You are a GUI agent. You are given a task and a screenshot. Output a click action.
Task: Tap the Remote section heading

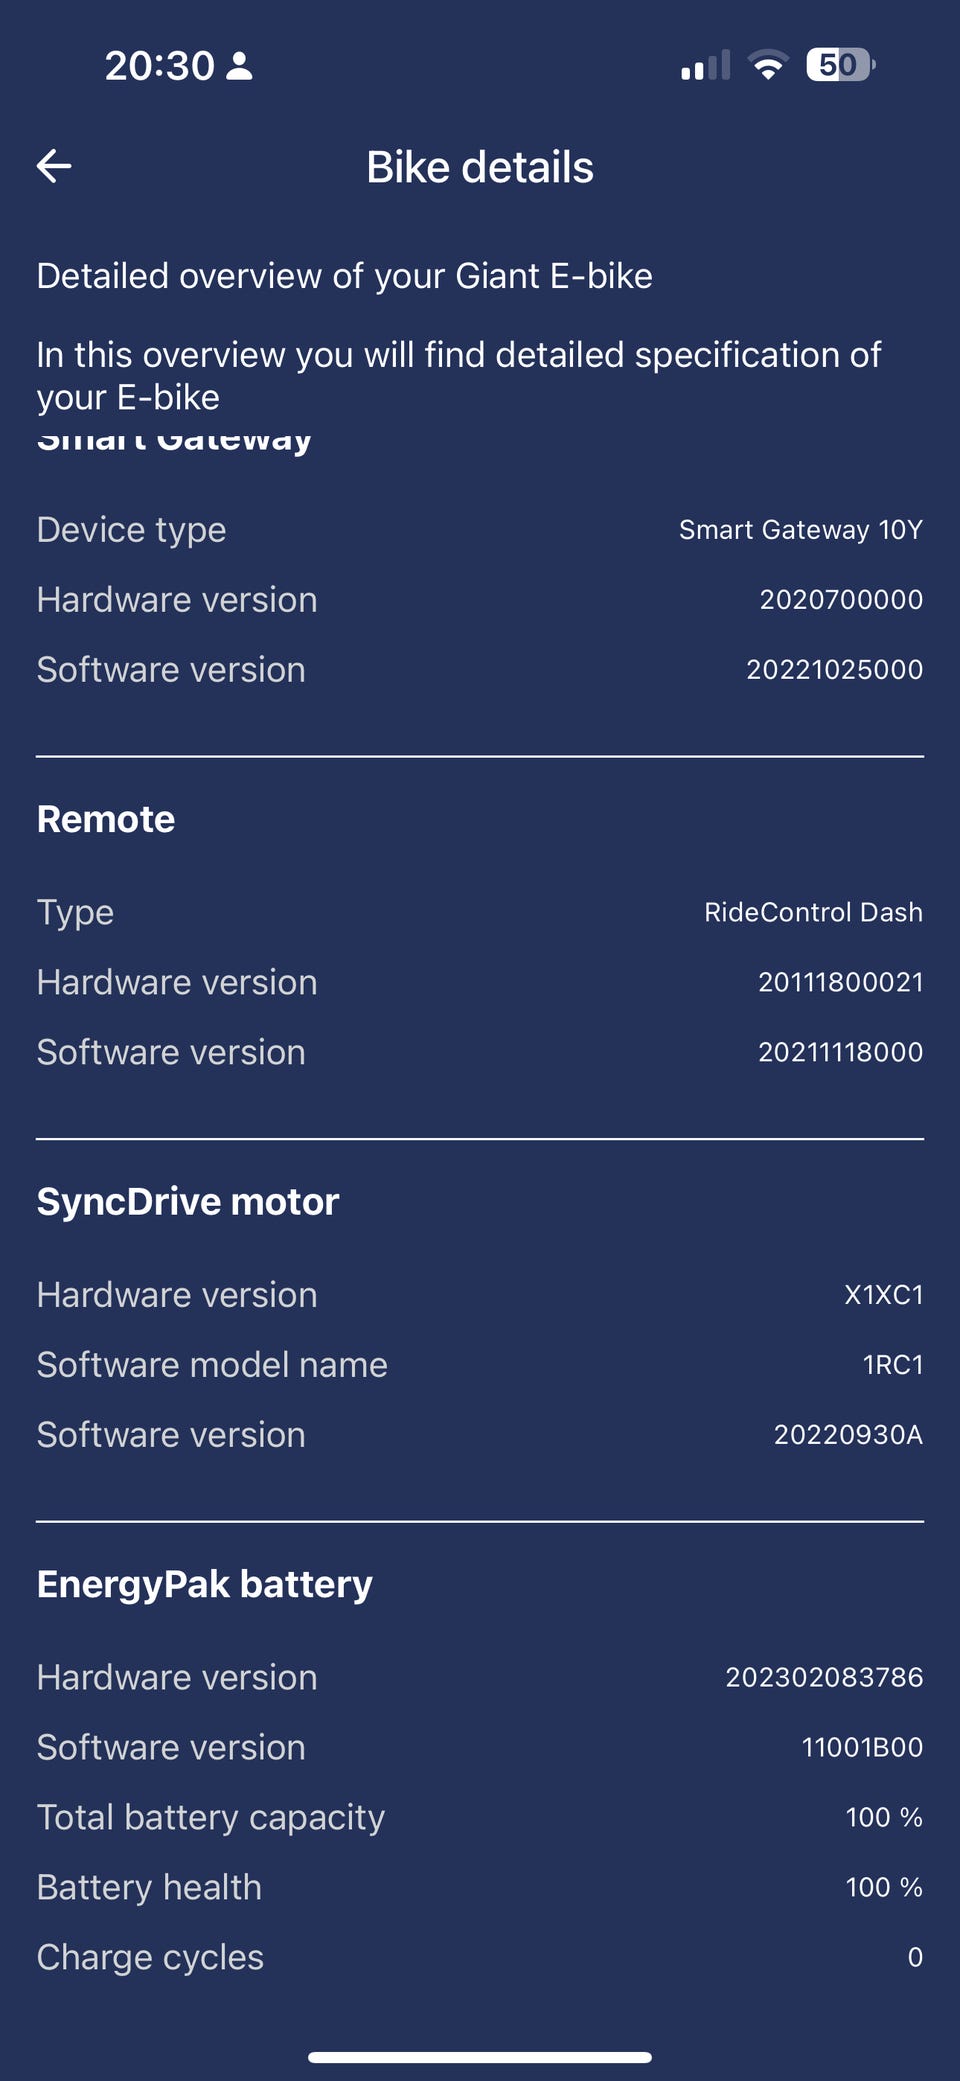tap(106, 819)
